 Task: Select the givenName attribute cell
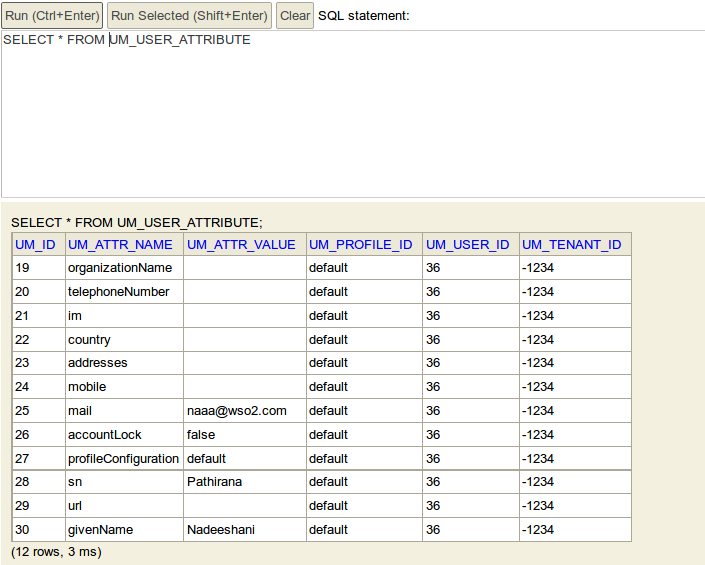[125, 529]
